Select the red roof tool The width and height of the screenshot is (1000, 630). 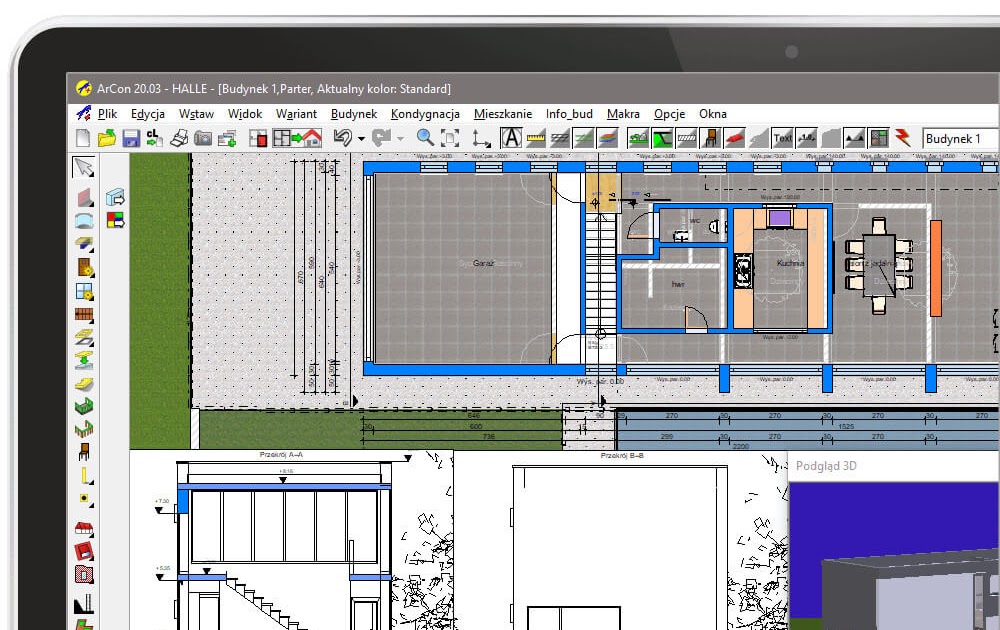[84, 528]
